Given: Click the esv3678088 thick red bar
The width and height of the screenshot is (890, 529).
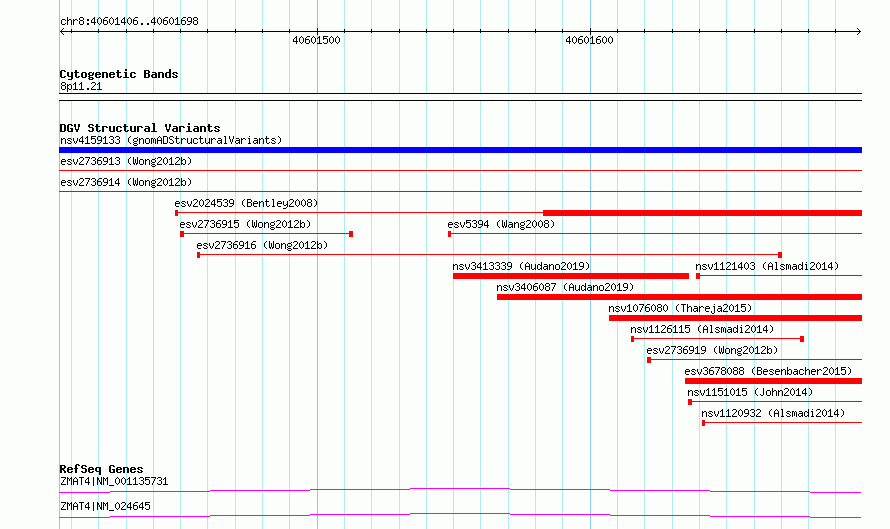Looking at the screenshot, I should (x=773, y=381).
